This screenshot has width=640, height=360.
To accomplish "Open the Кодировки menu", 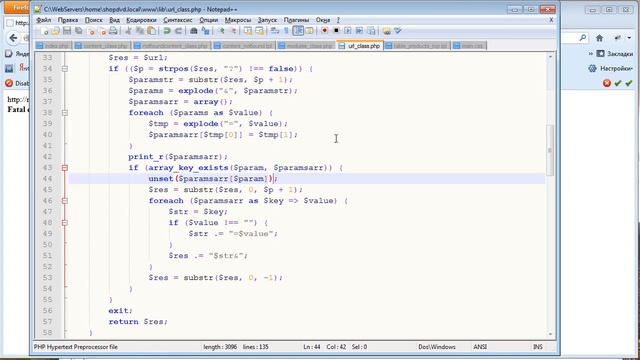I will pos(141,20).
